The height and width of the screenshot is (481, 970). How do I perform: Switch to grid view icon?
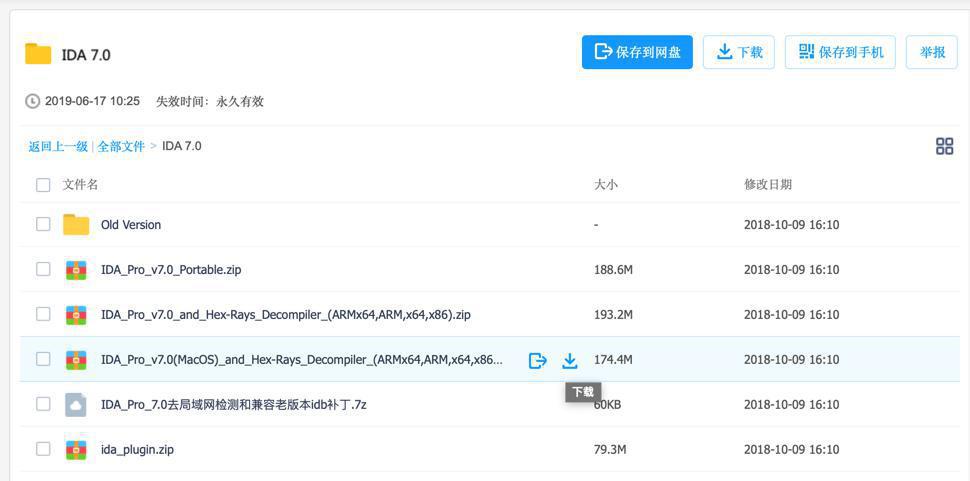(x=944, y=147)
